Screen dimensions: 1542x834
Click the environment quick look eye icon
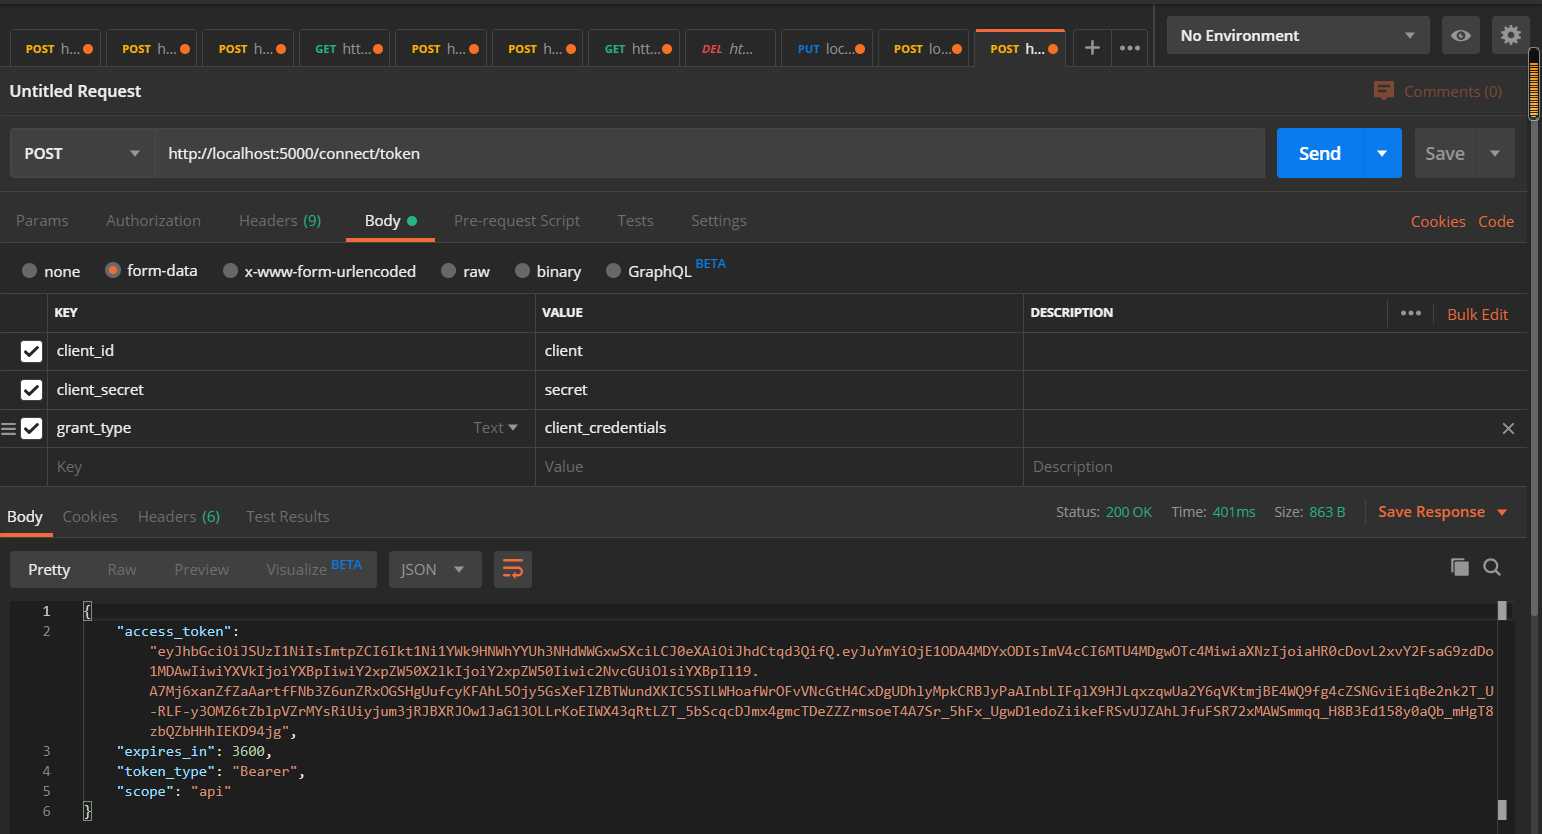click(x=1461, y=36)
